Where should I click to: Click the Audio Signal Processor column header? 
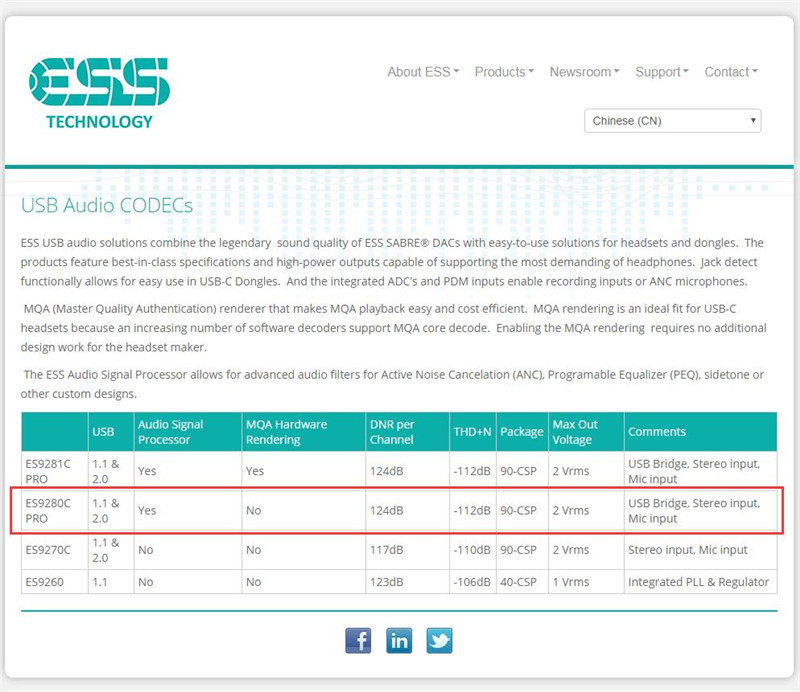[x=170, y=432]
